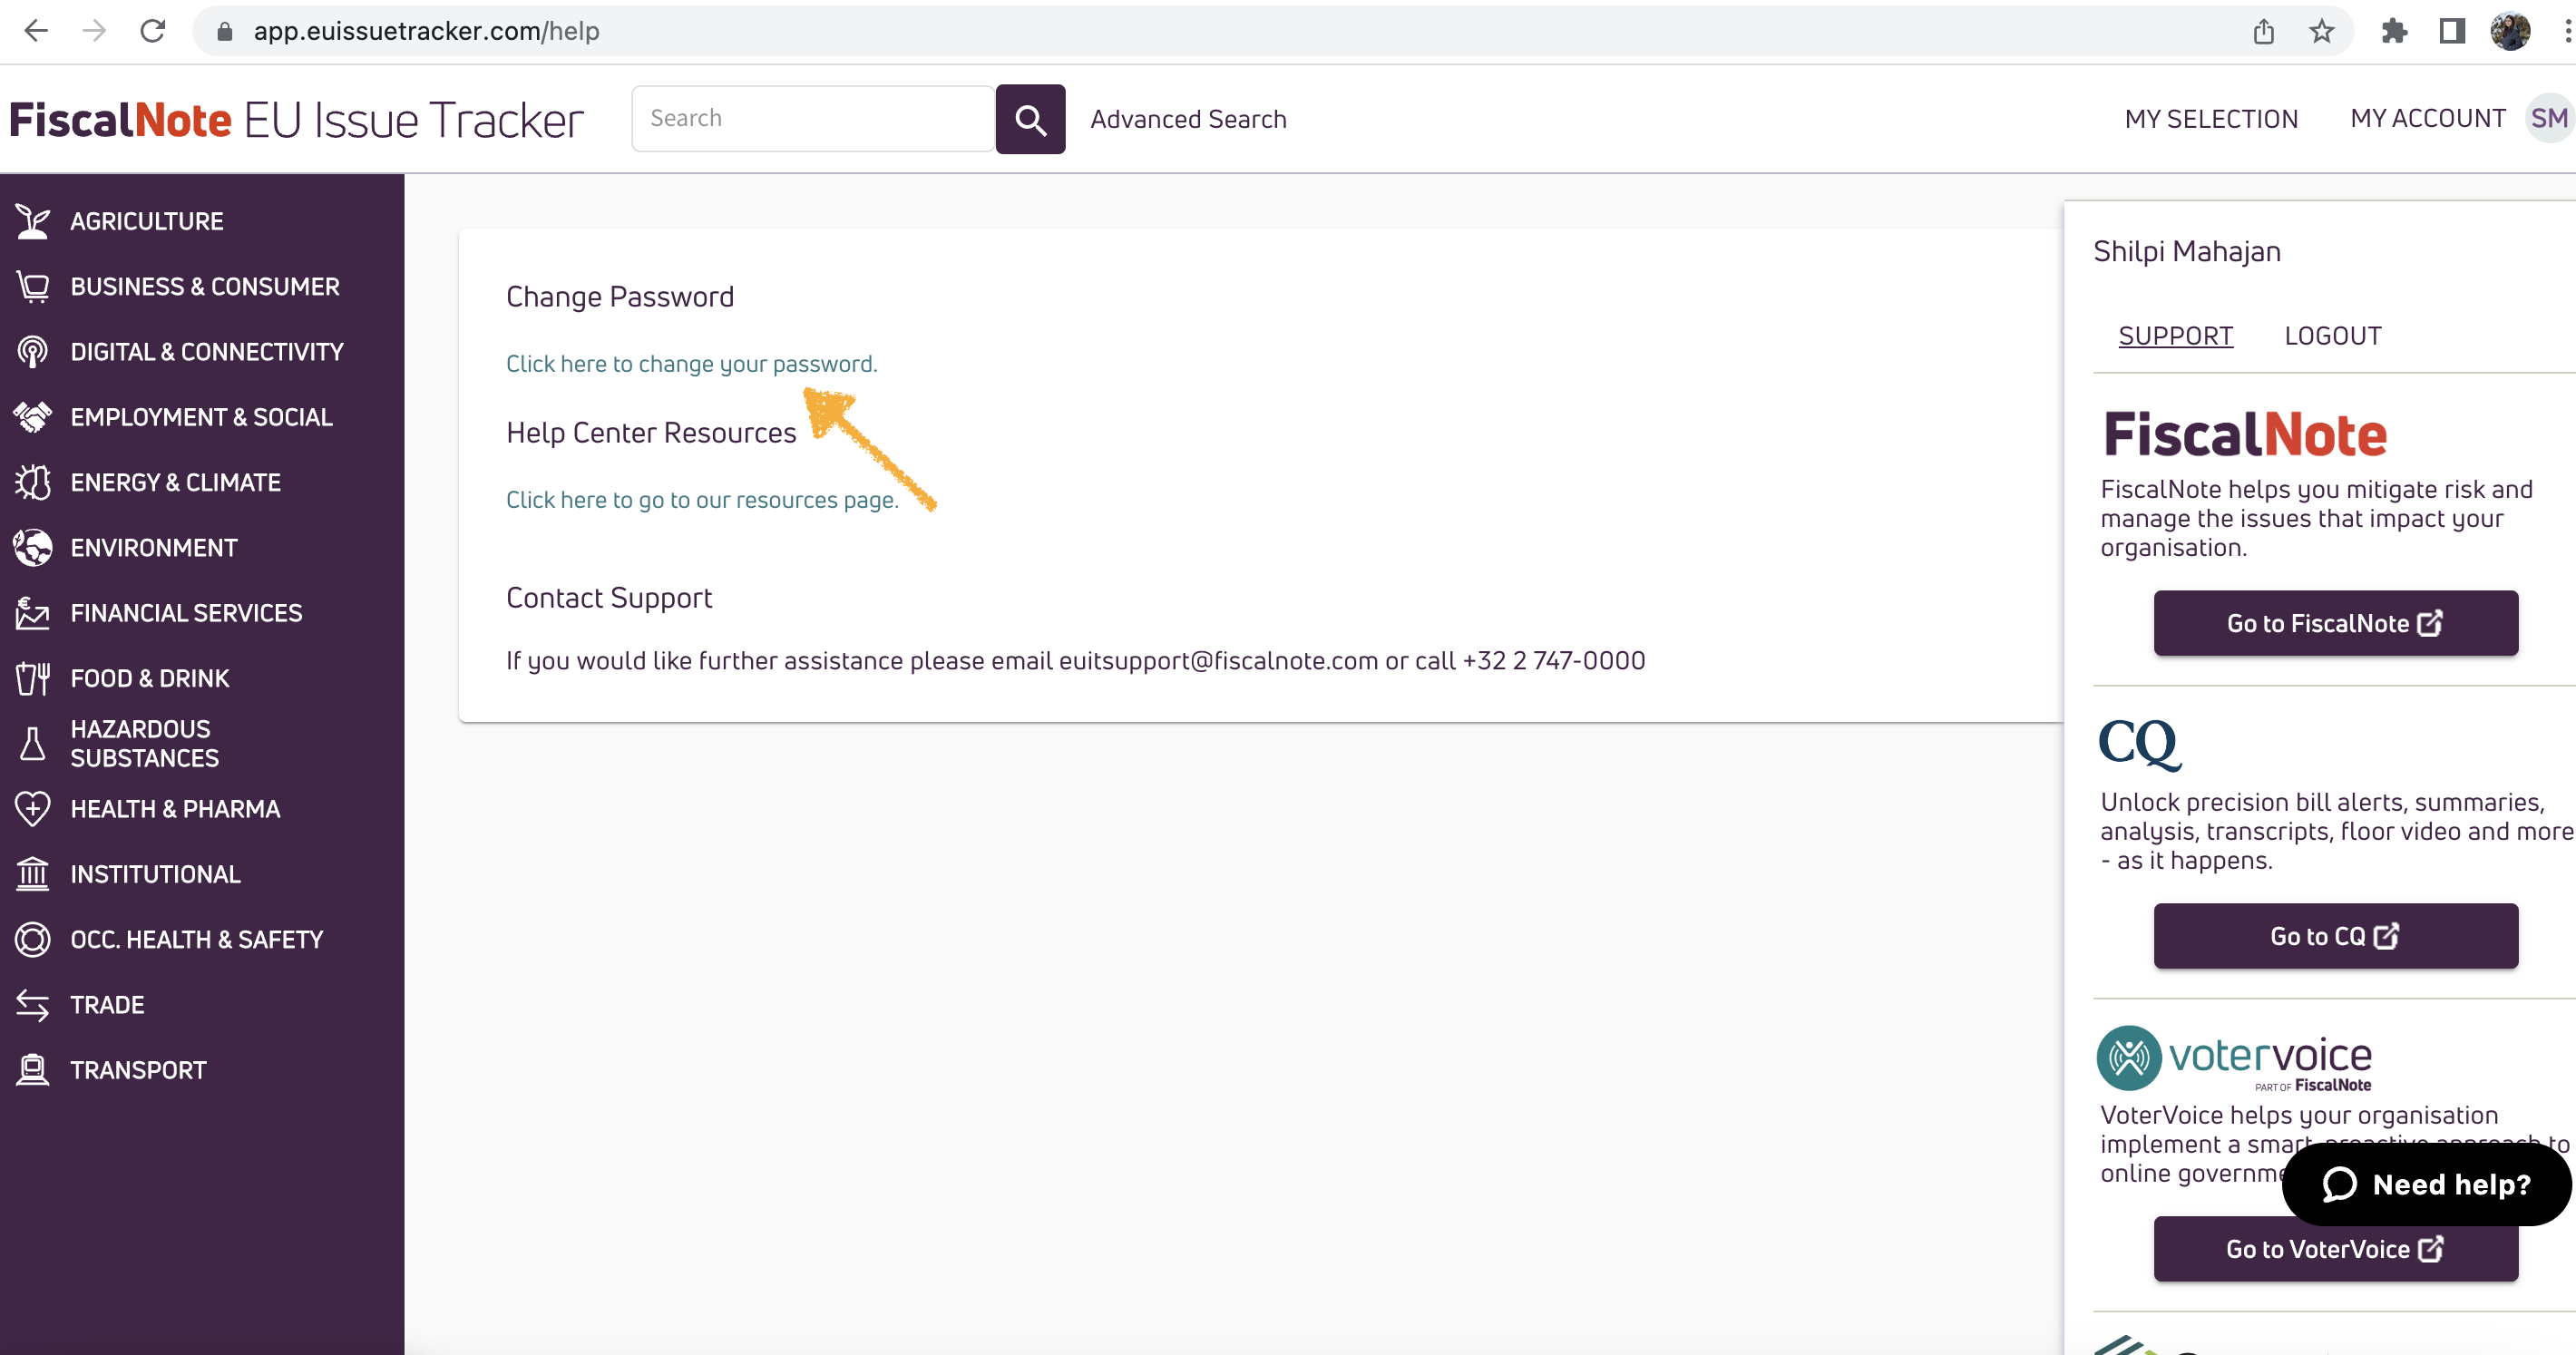
Task: Click the Go to VoterVoice button
Action: click(x=2335, y=1249)
